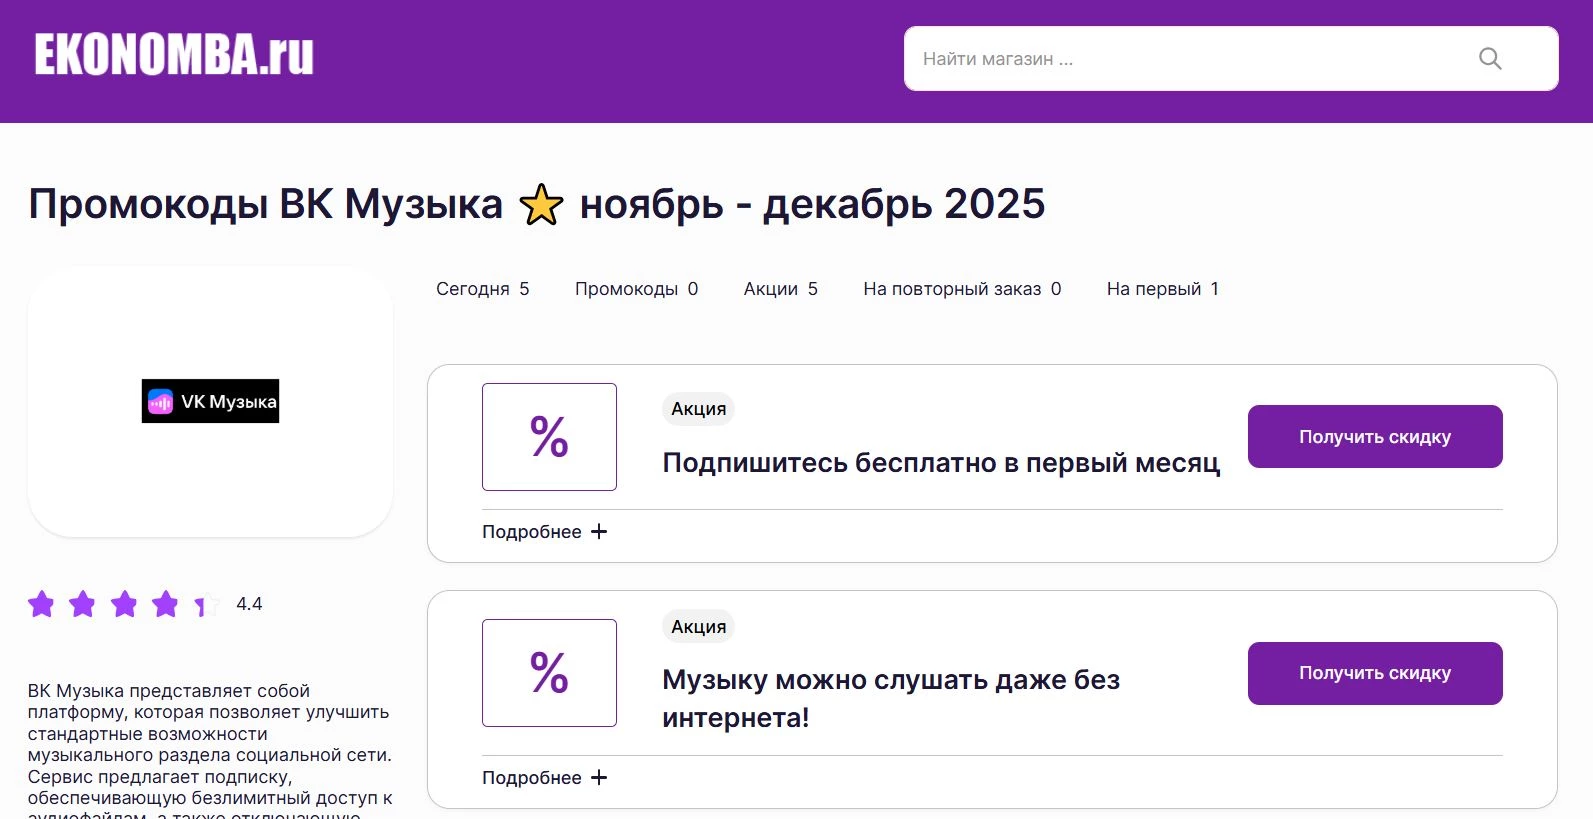
Task: Click the search magnifier icon
Action: coord(1490,59)
